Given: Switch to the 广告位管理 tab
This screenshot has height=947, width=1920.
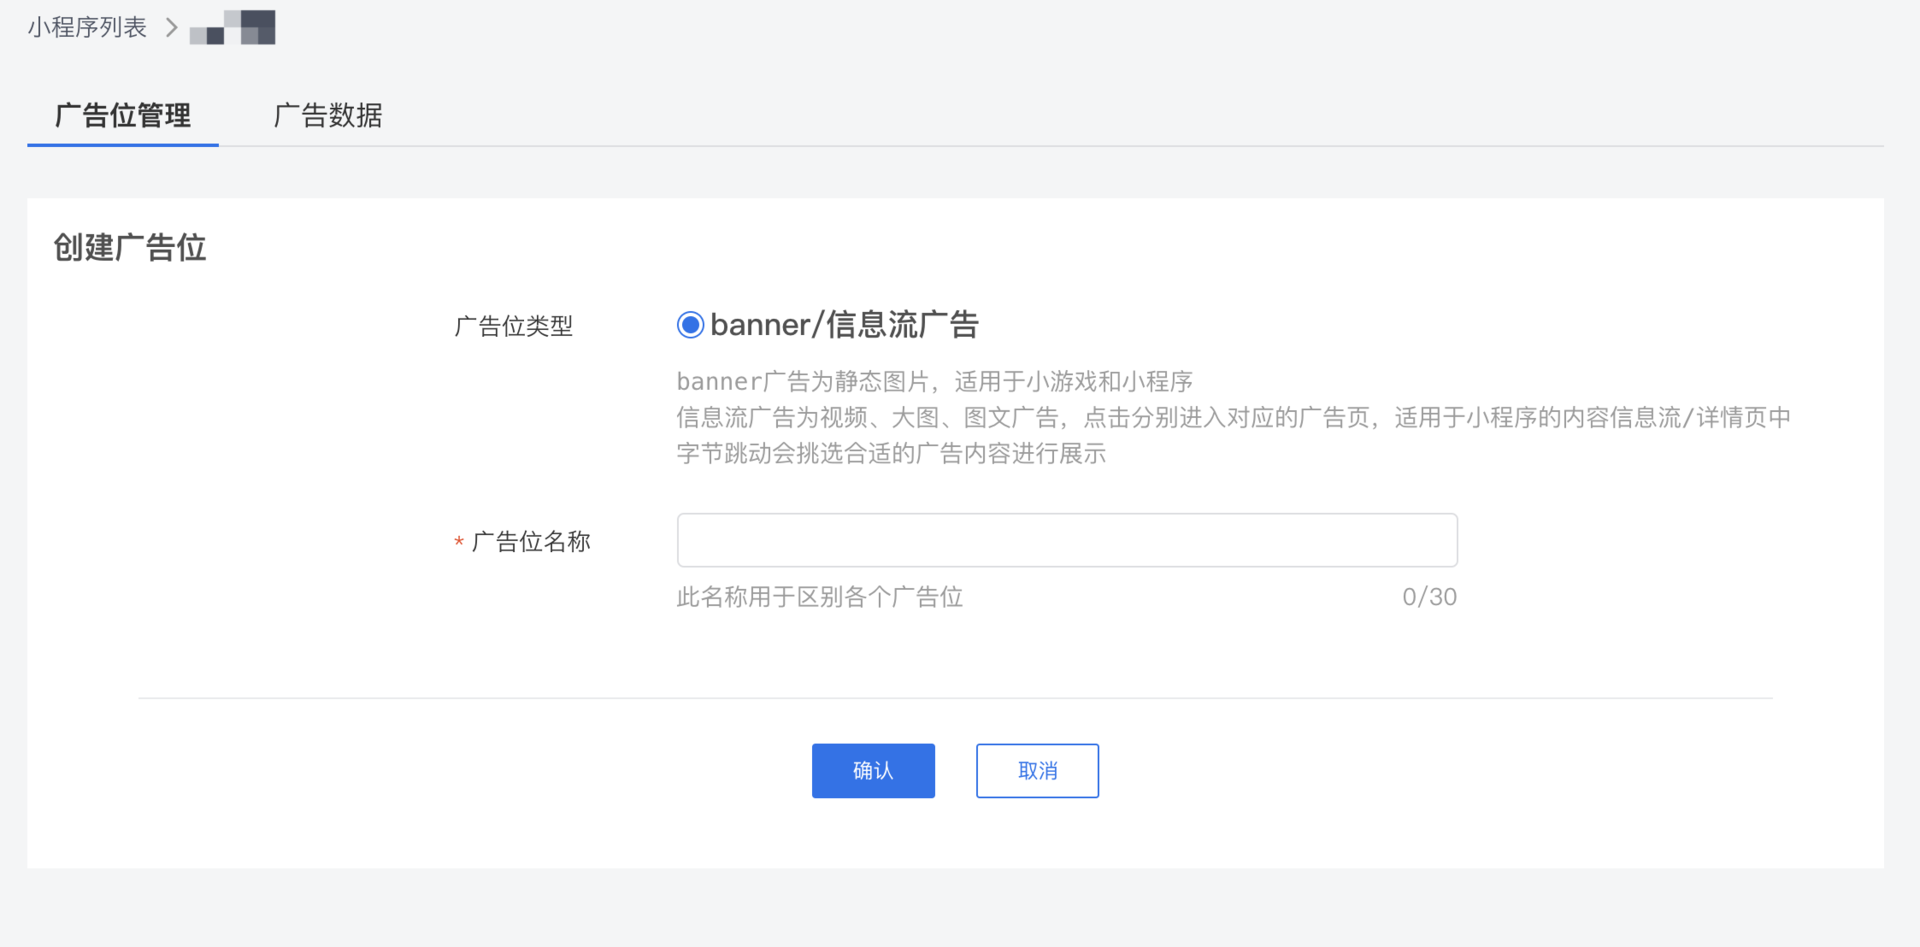Looking at the screenshot, I should (122, 116).
